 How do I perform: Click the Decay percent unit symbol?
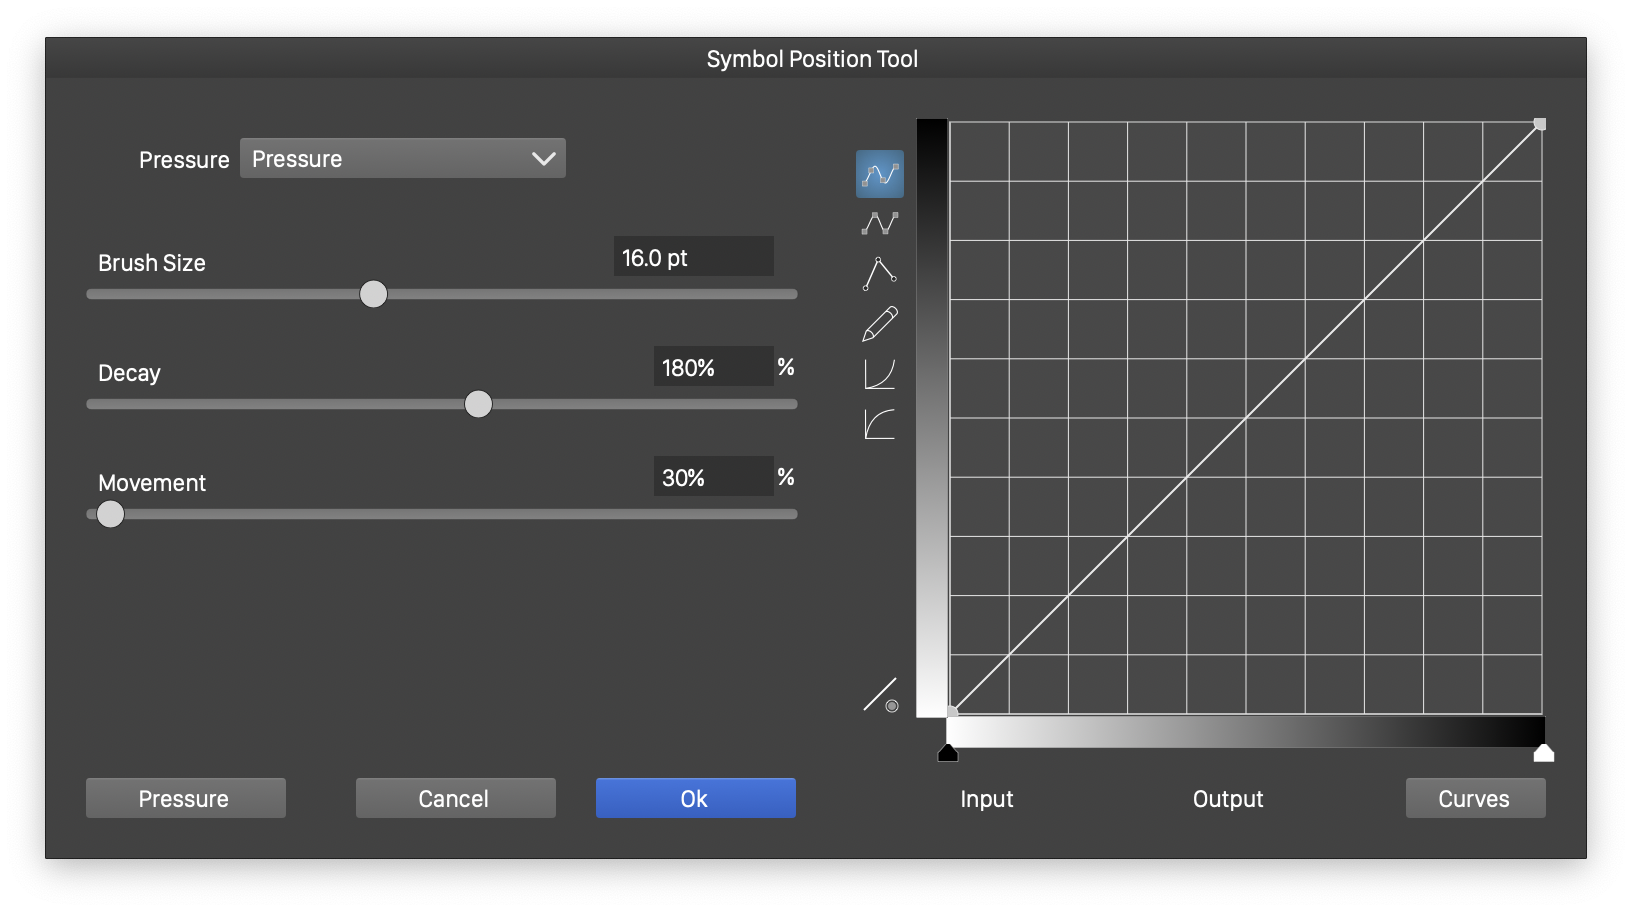tap(786, 367)
